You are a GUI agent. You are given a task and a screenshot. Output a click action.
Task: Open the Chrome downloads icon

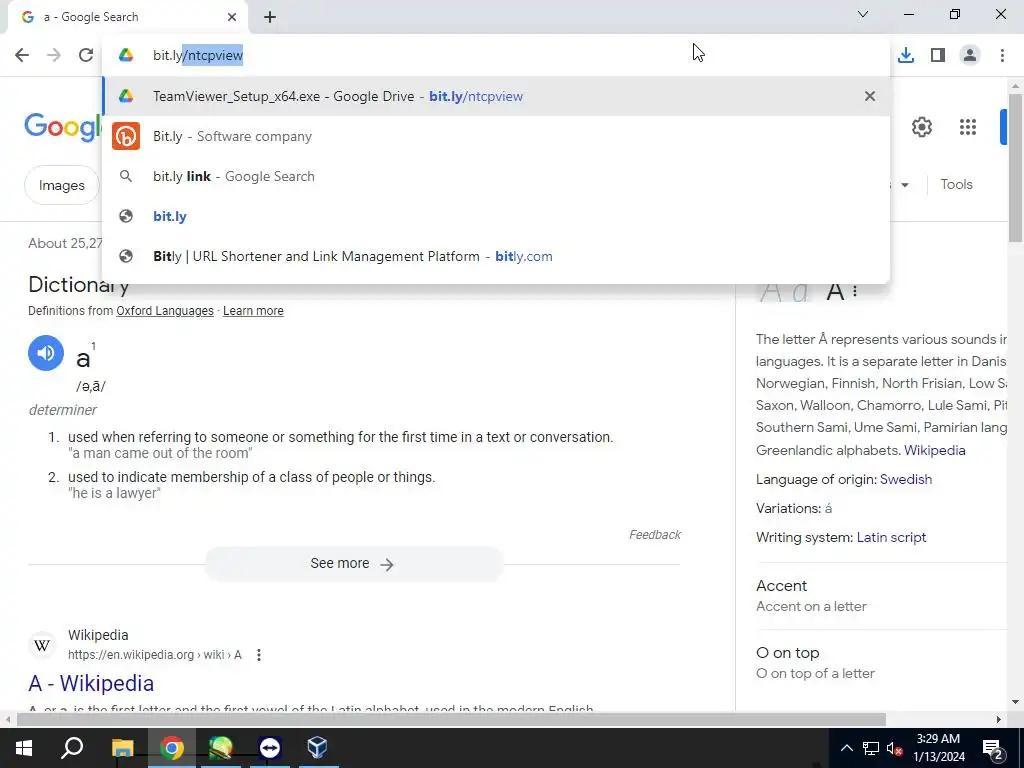(906, 55)
